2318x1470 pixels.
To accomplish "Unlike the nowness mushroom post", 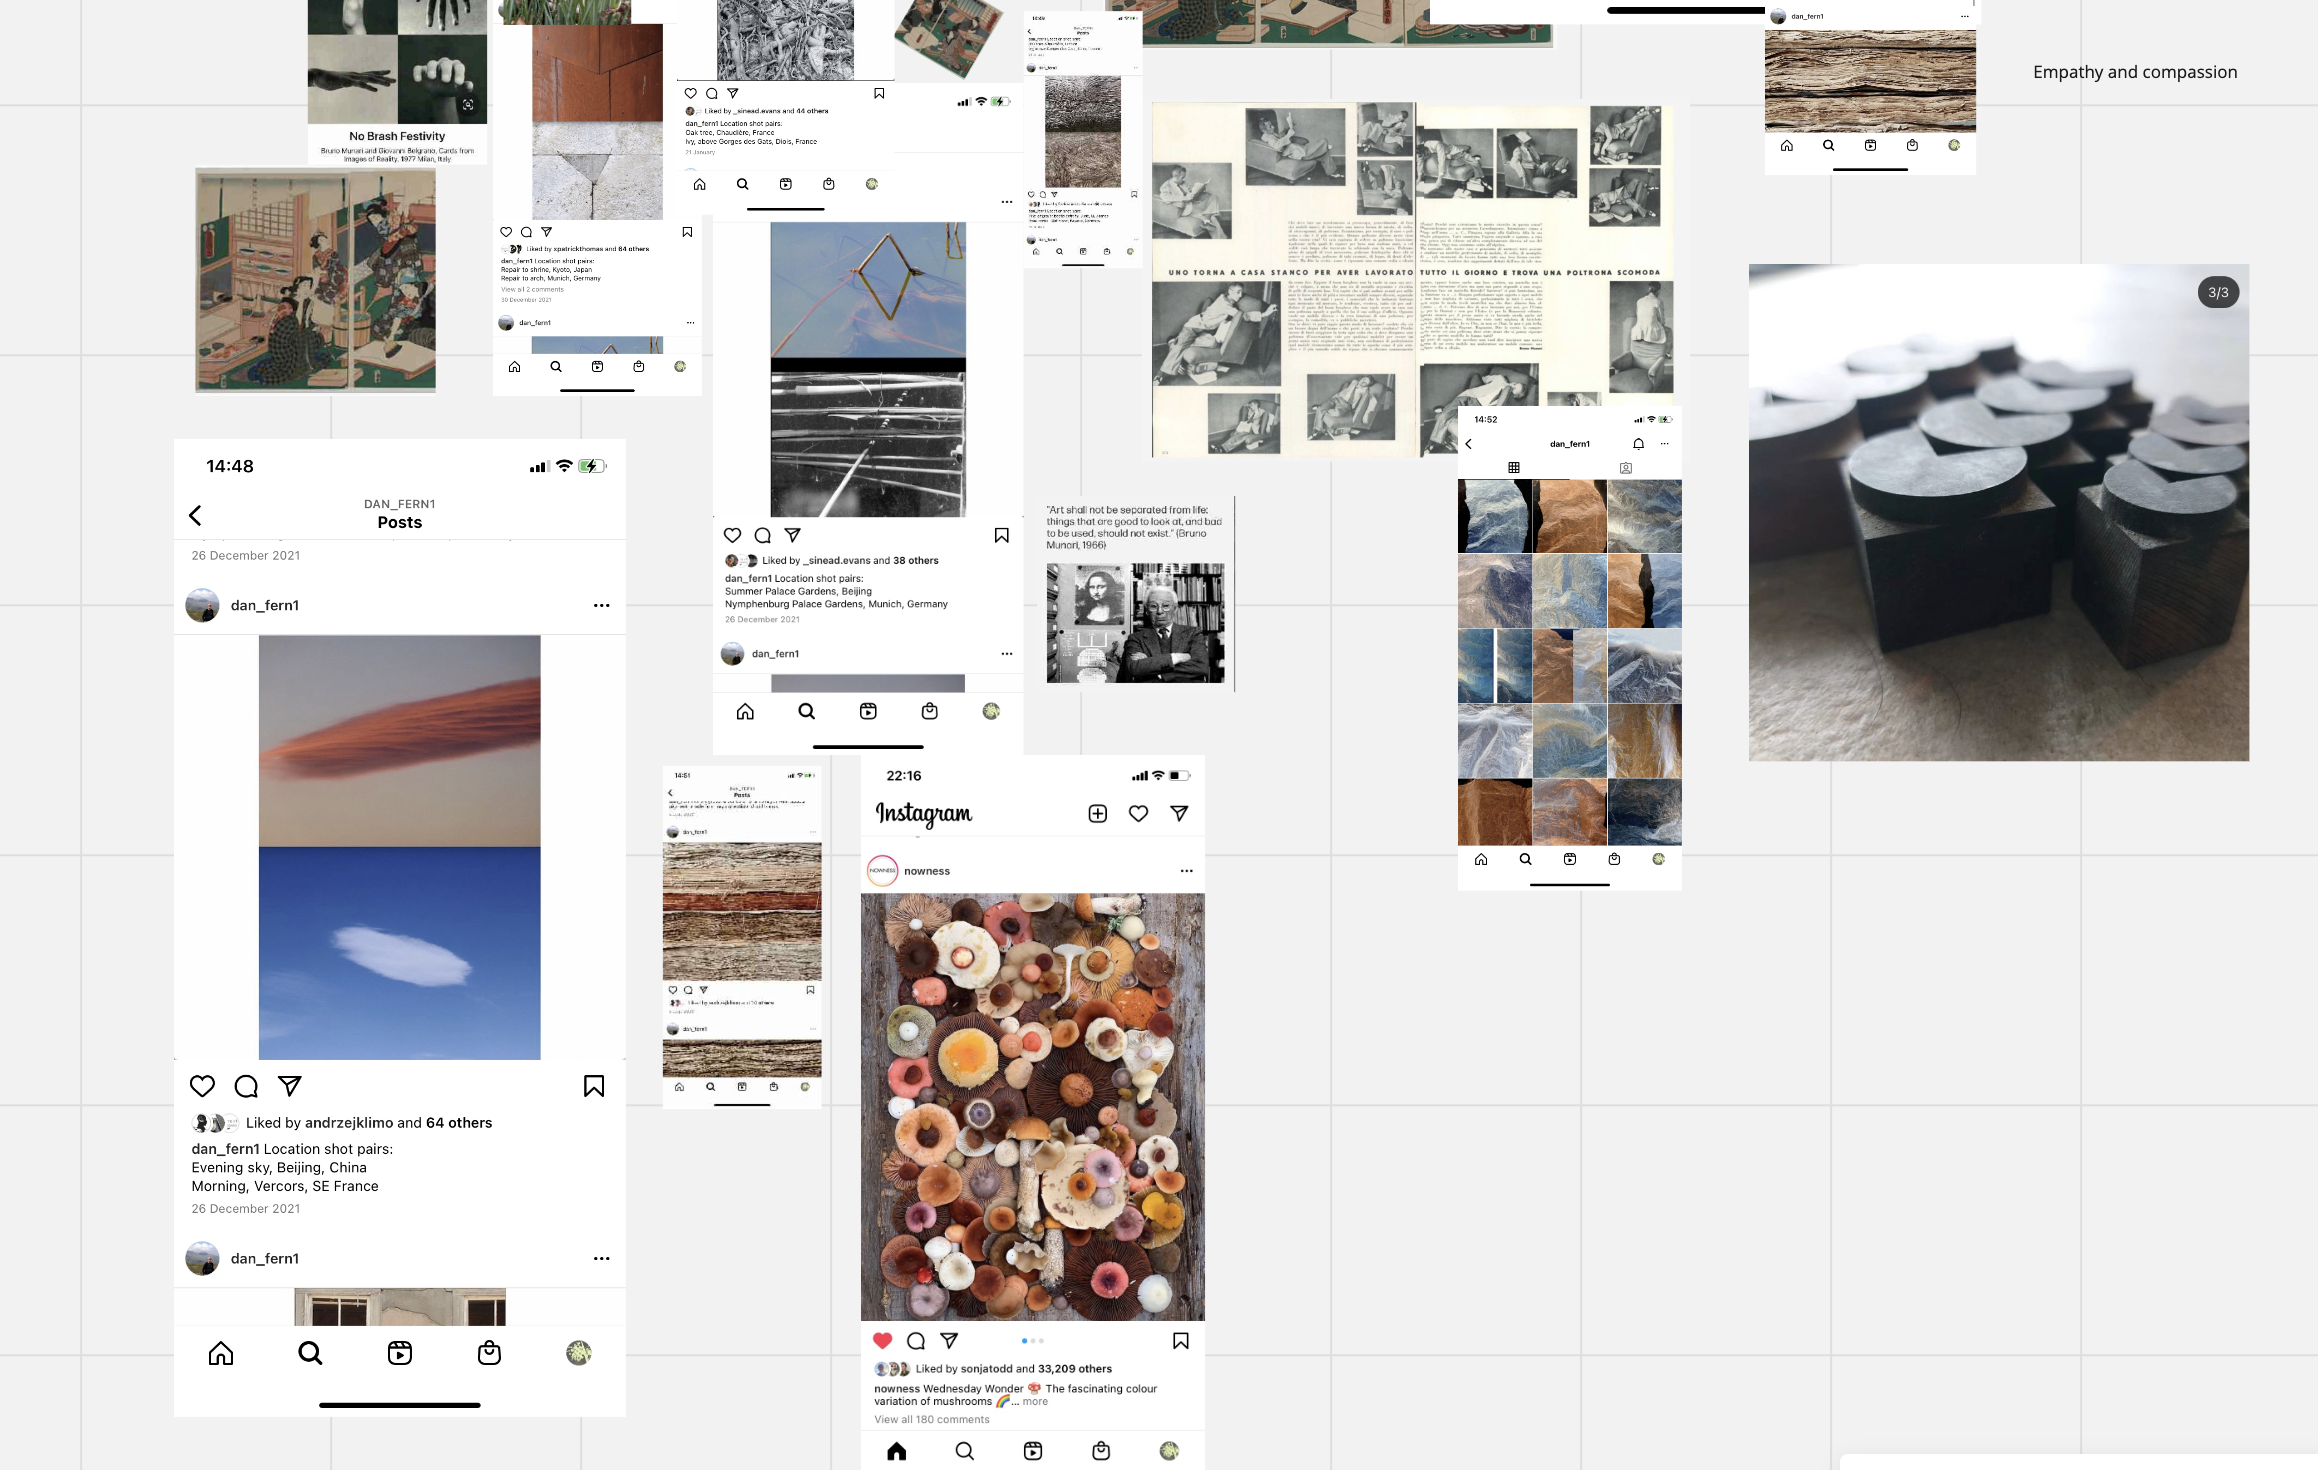I will coord(882,1341).
